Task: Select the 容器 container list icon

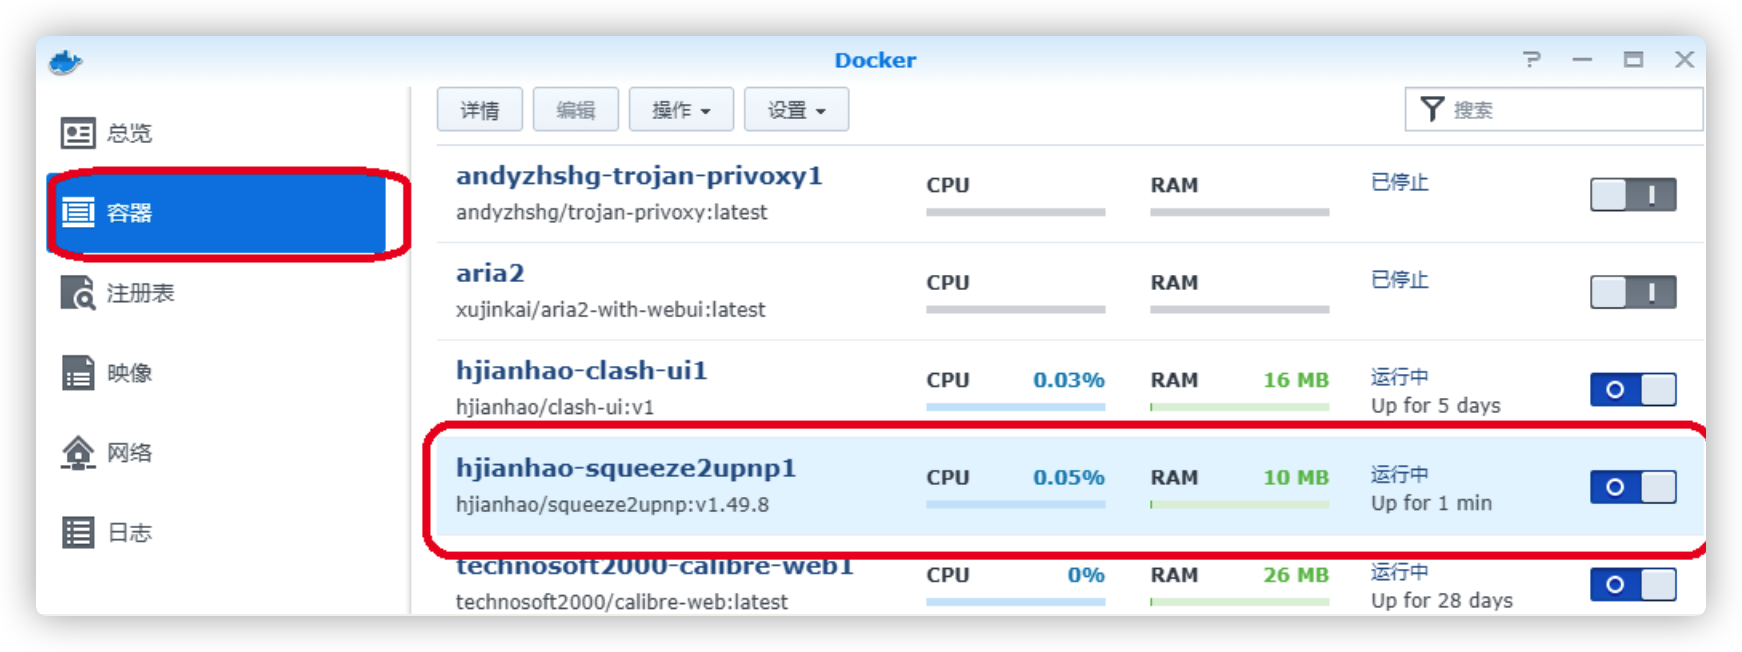Action: tap(78, 212)
